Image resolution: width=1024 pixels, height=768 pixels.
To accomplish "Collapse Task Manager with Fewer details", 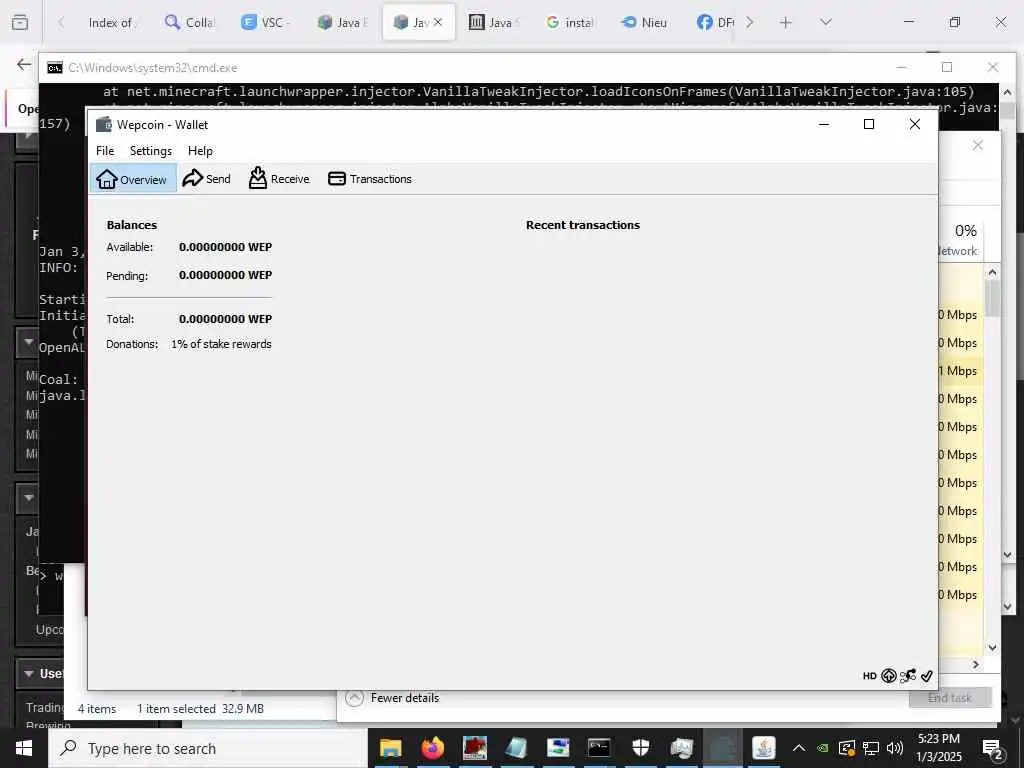I will 393,698.
